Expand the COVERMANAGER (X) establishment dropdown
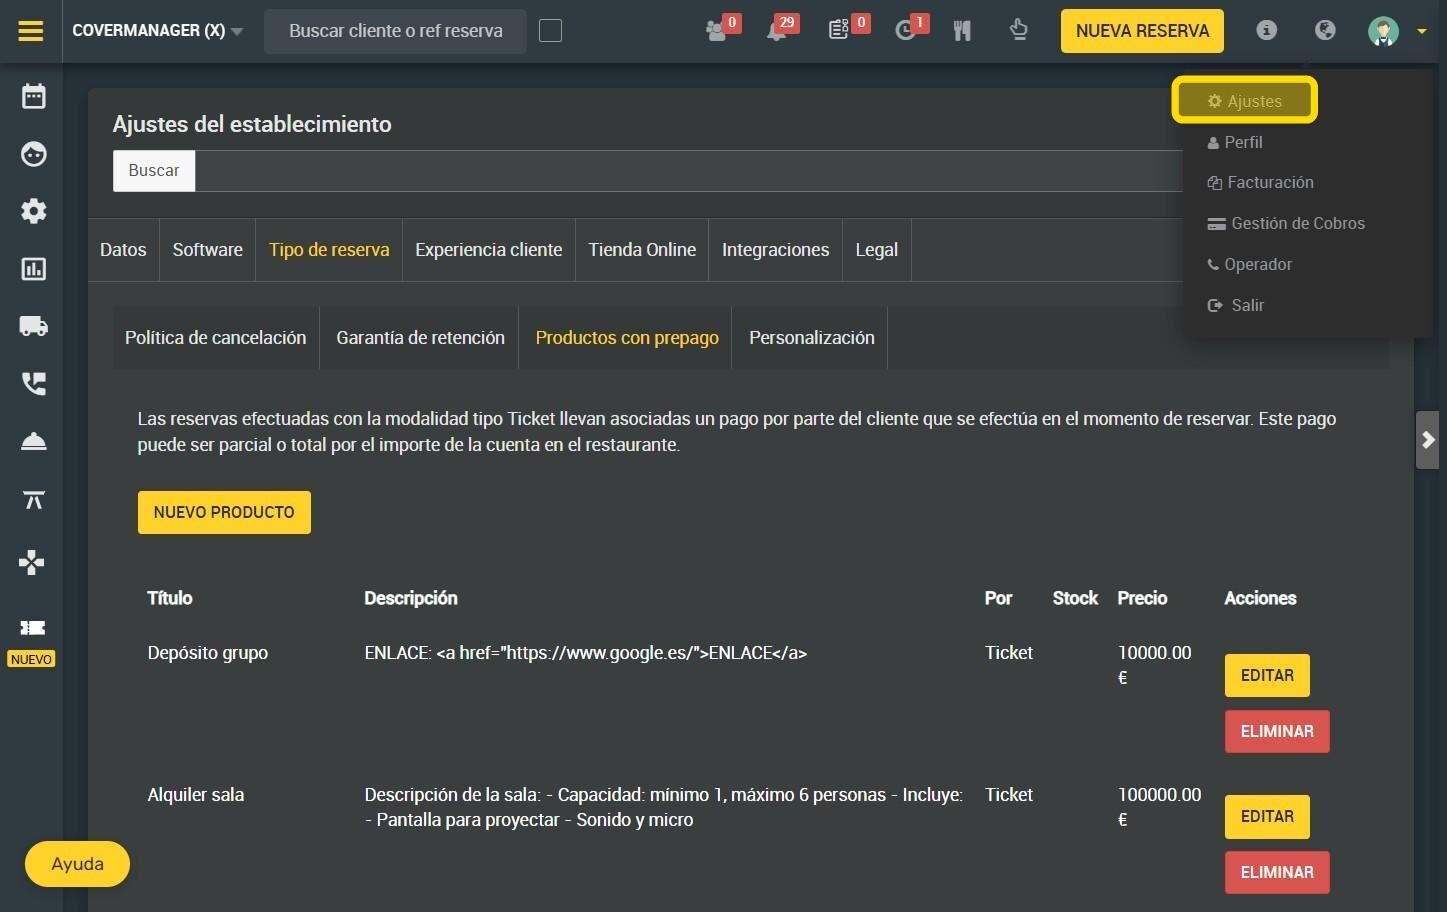Viewport: 1447px width, 912px height. tap(158, 31)
